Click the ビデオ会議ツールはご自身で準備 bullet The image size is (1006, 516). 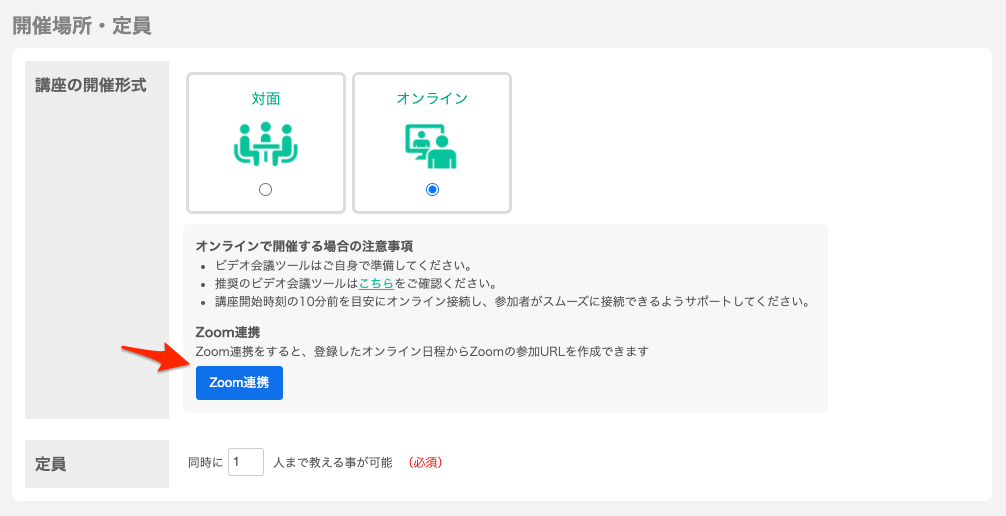[x=344, y=266]
